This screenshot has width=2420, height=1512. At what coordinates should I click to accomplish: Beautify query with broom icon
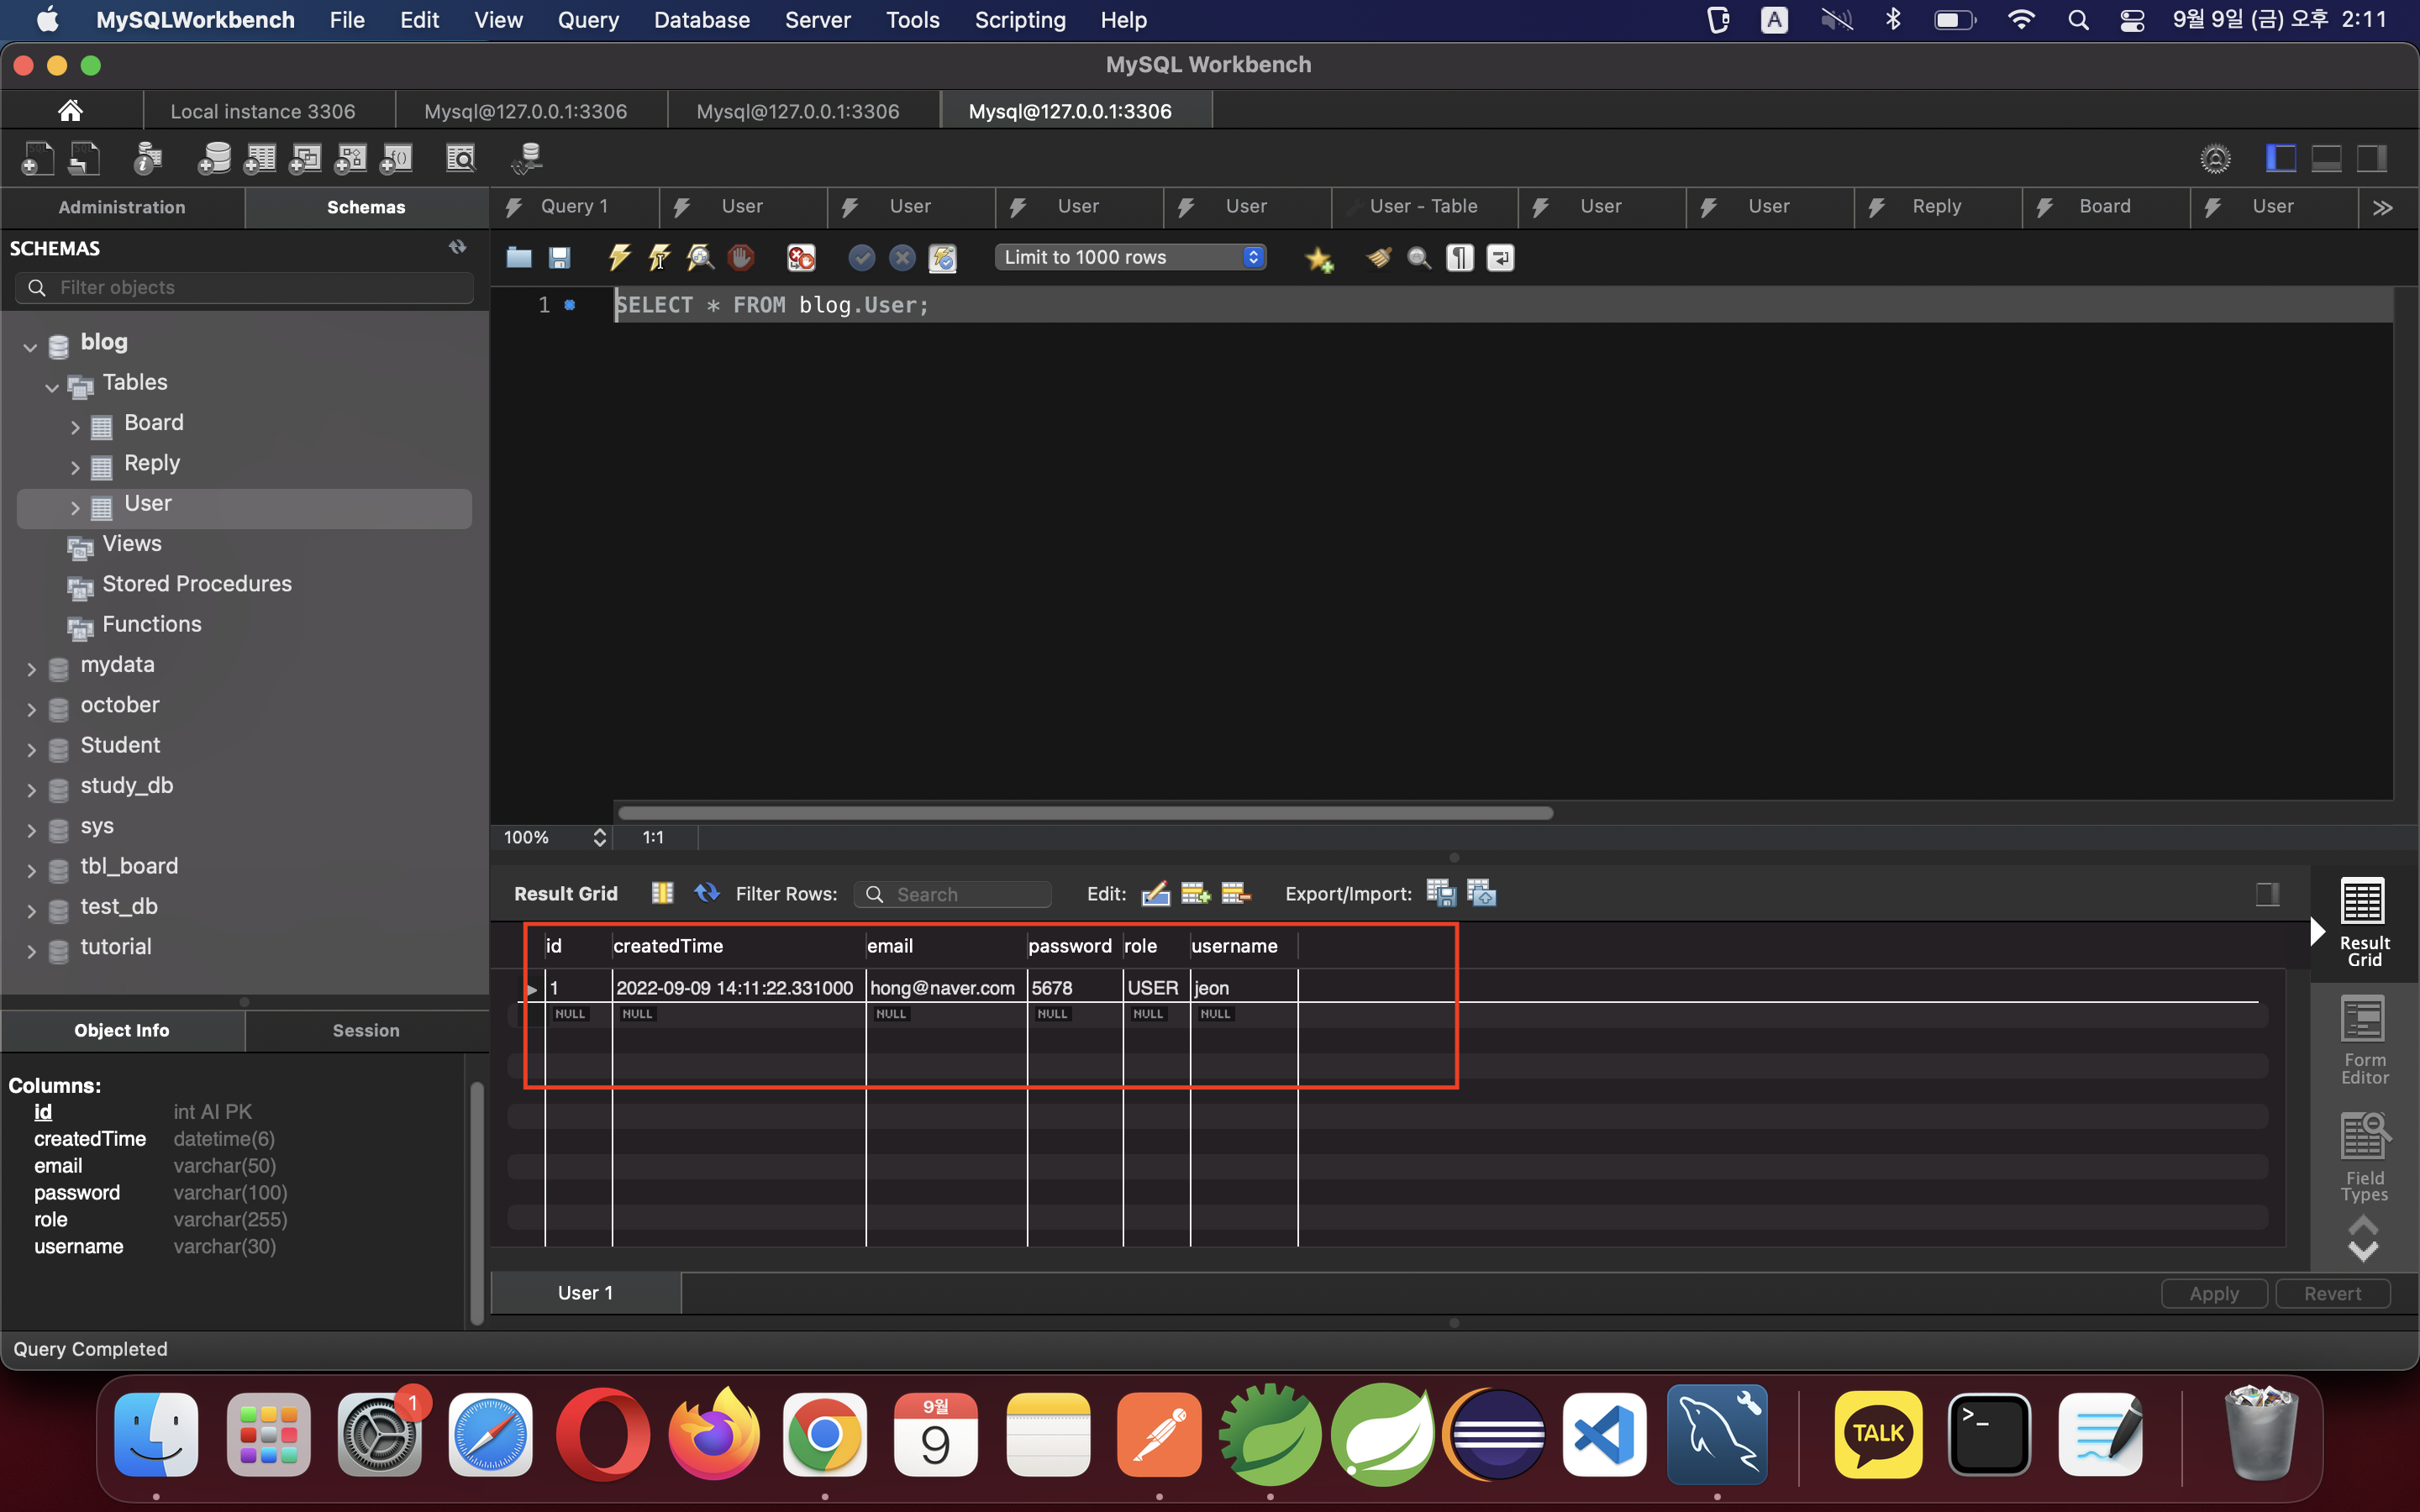click(x=1379, y=258)
